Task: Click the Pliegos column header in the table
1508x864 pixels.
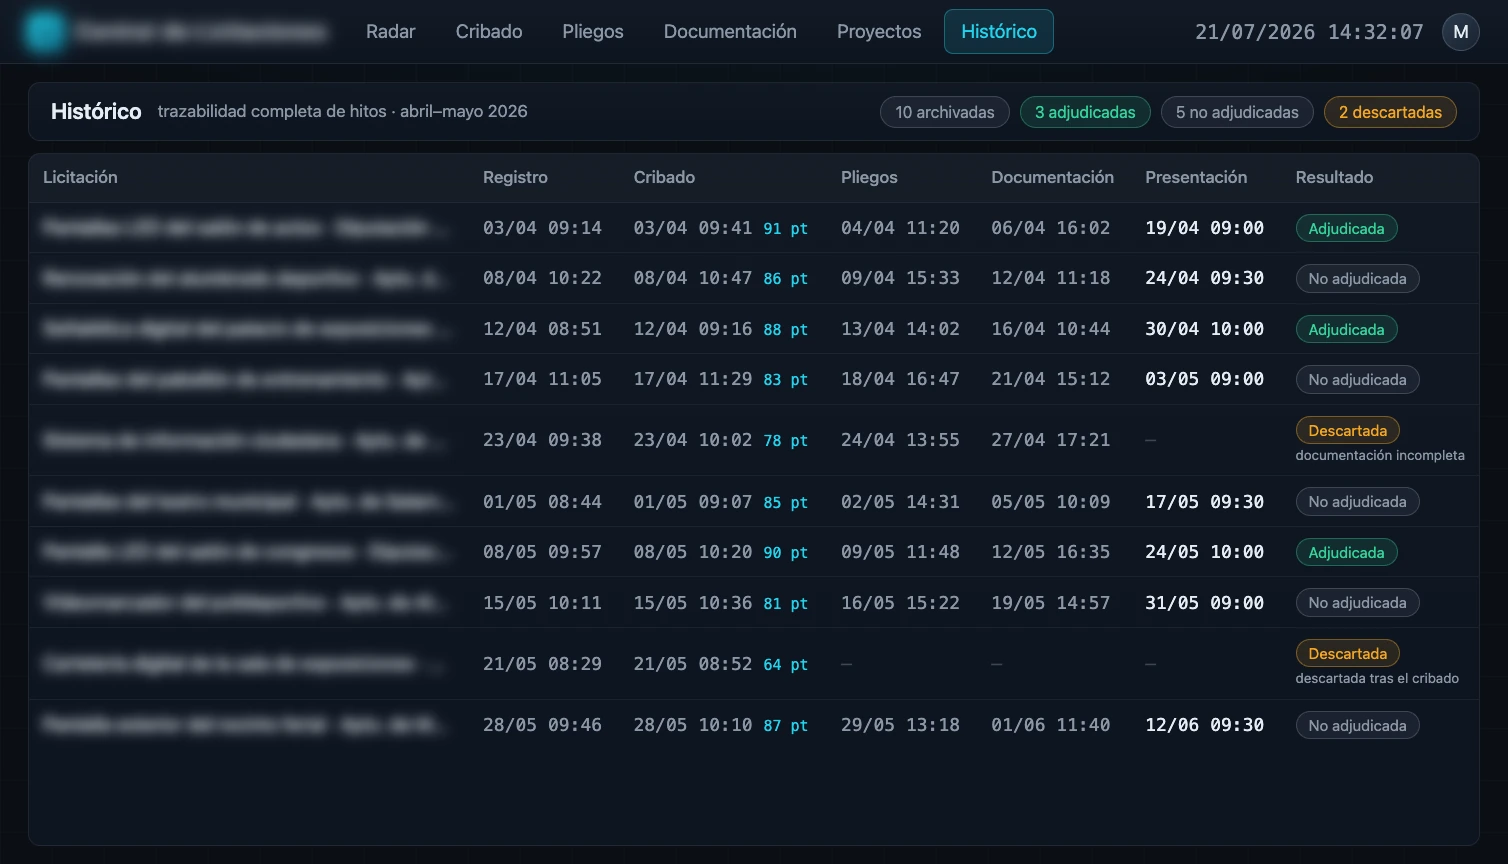Action: point(869,177)
